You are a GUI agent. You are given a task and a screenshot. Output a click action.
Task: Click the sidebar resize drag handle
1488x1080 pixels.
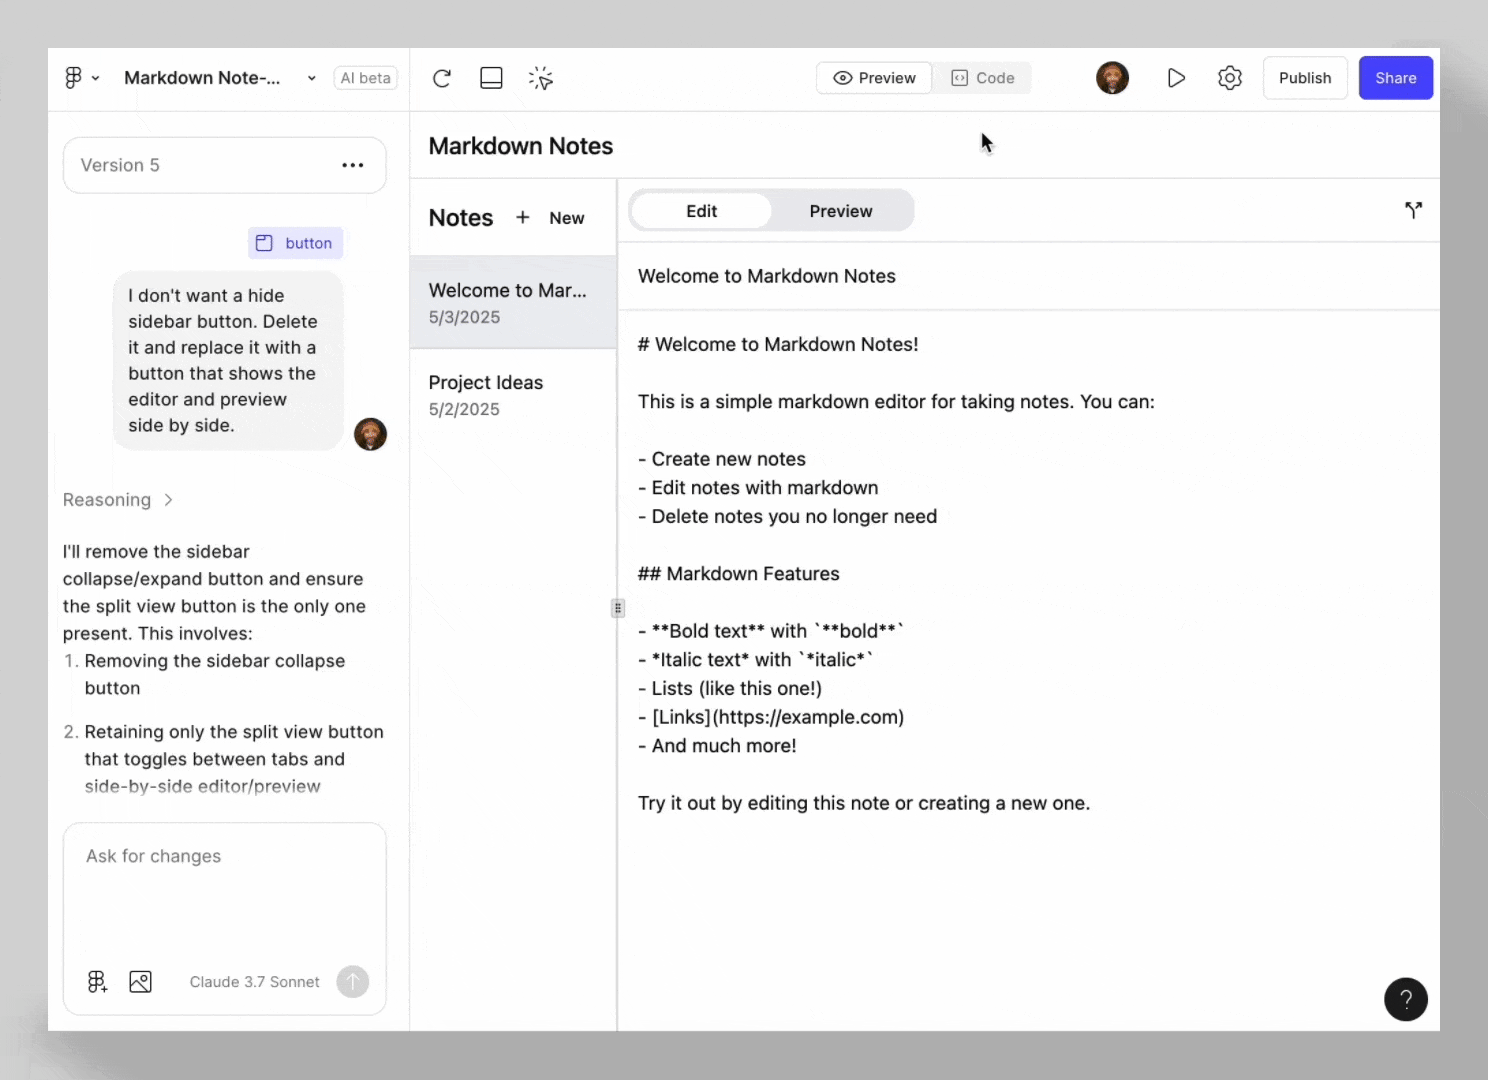click(x=618, y=608)
